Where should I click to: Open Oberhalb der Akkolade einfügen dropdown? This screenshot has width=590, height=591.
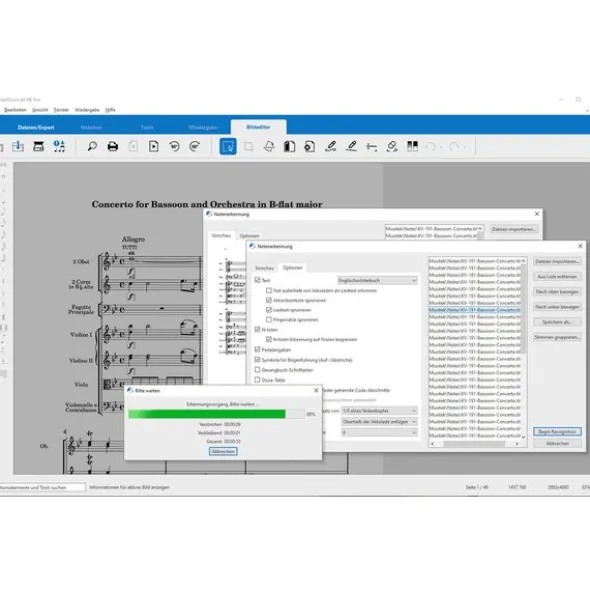point(379,421)
